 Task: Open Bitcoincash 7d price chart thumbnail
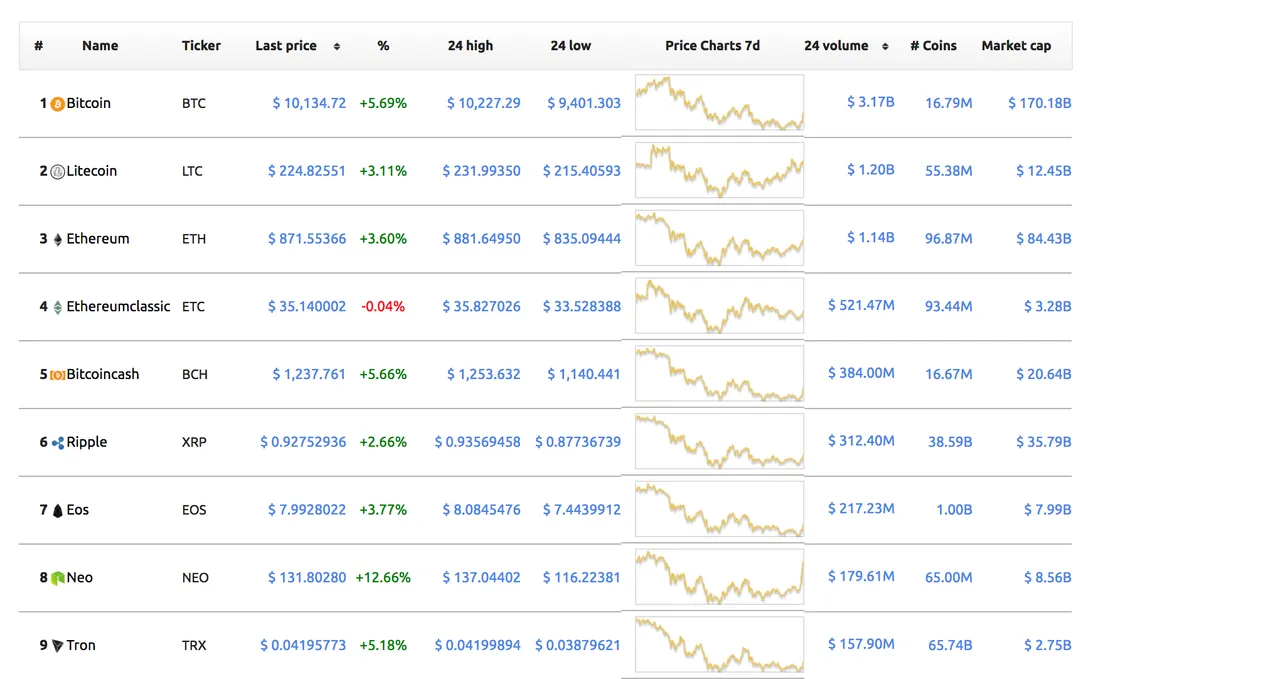click(x=719, y=373)
